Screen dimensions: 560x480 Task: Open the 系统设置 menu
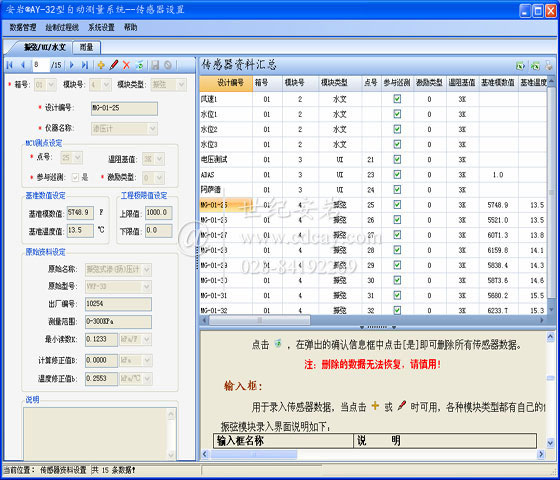[x=101, y=28]
